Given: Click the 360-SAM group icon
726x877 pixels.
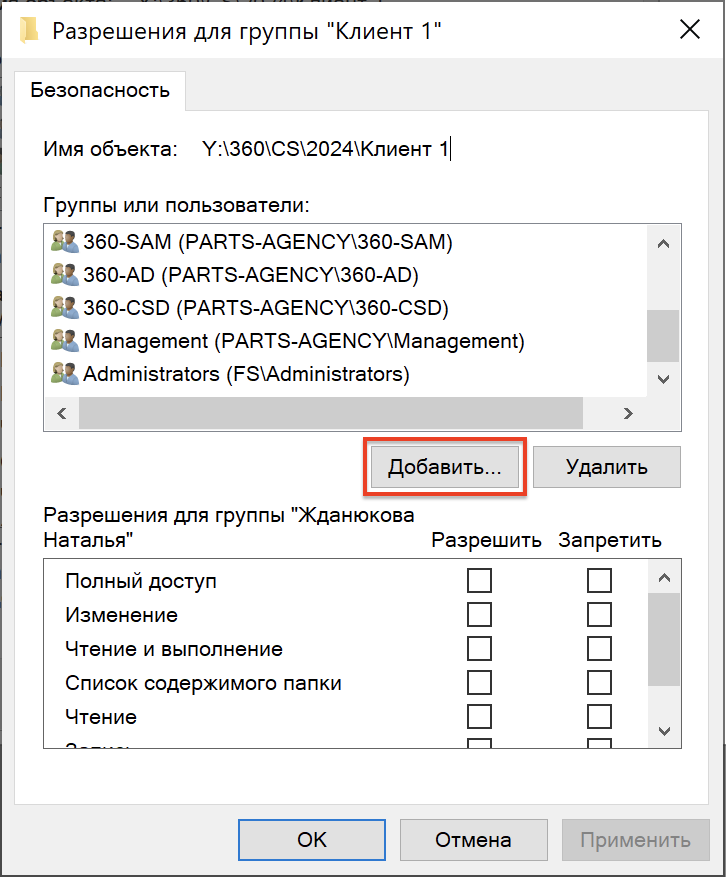Looking at the screenshot, I should [x=64, y=241].
